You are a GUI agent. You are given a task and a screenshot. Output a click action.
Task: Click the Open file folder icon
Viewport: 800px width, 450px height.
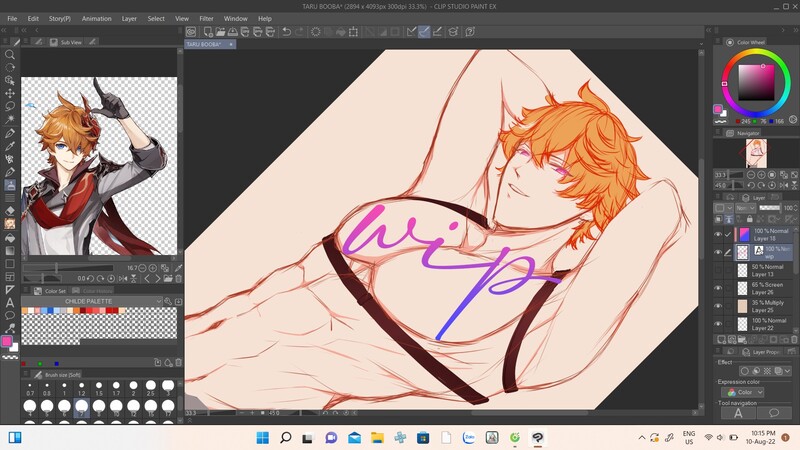[x=220, y=32]
